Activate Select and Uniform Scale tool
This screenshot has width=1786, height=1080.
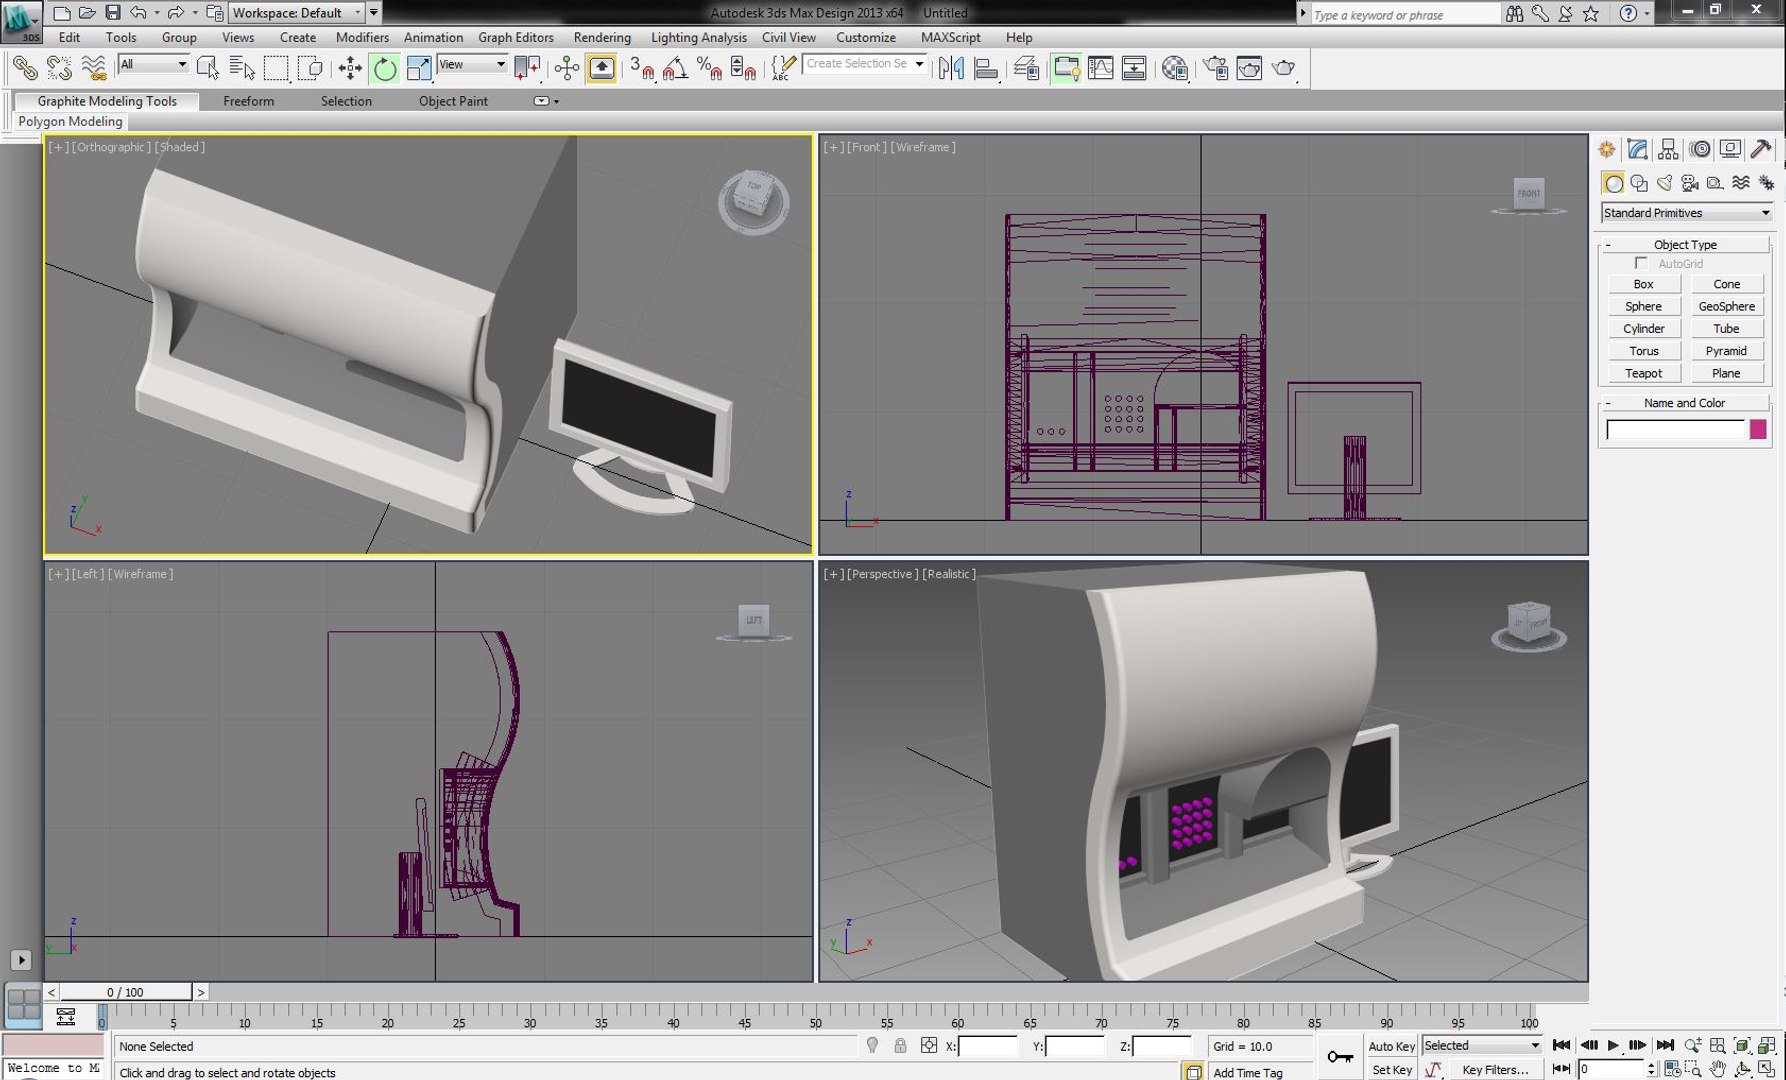[x=418, y=68]
